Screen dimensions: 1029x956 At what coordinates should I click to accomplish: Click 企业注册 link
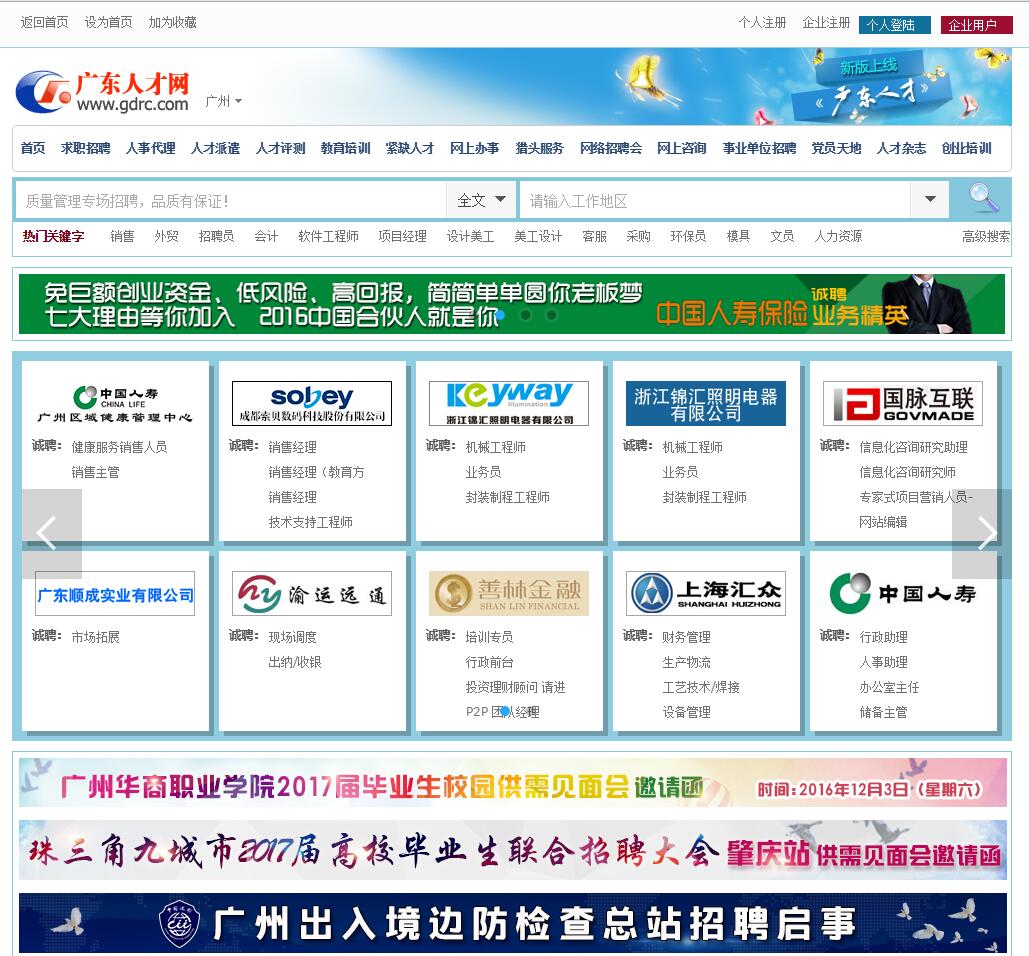coord(826,22)
